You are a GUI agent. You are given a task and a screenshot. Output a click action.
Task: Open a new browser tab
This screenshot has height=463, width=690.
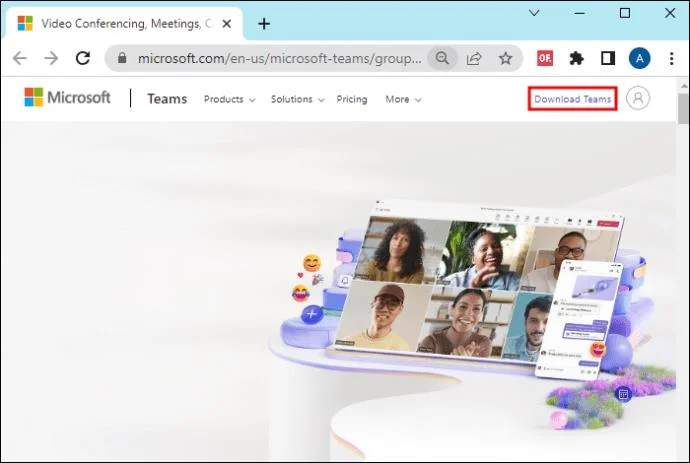tap(264, 24)
